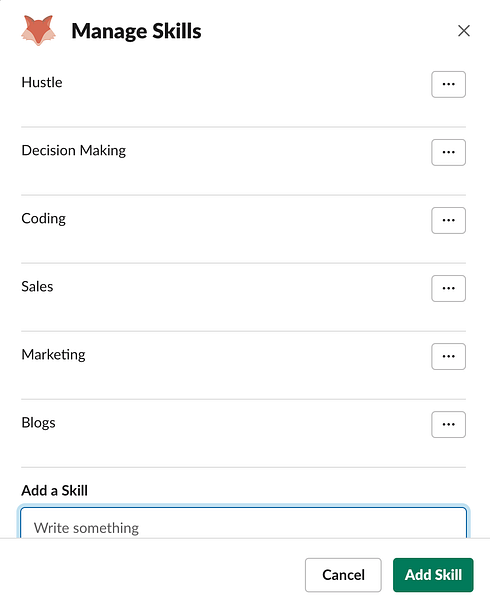The height and width of the screenshot is (600, 490).
Task: Click the Blogs skill name
Action: [38, 423]
